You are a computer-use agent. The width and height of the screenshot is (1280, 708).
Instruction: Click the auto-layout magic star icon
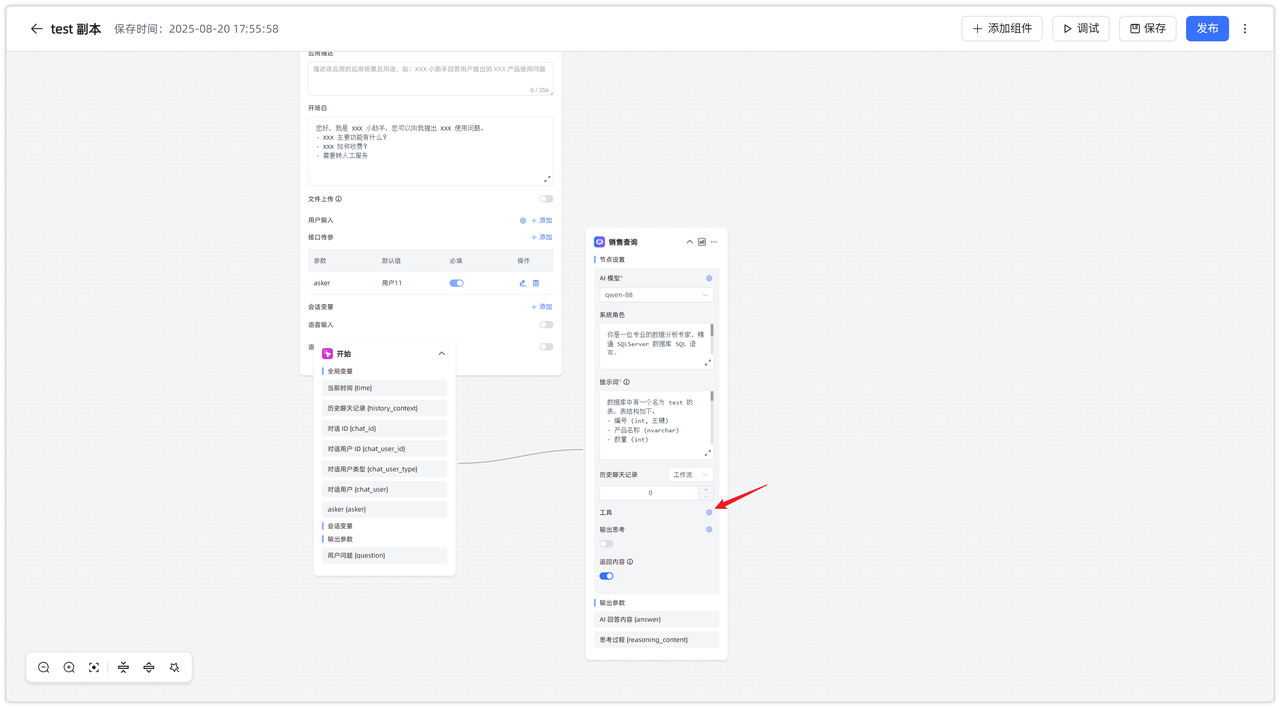(x=173, y=667)
